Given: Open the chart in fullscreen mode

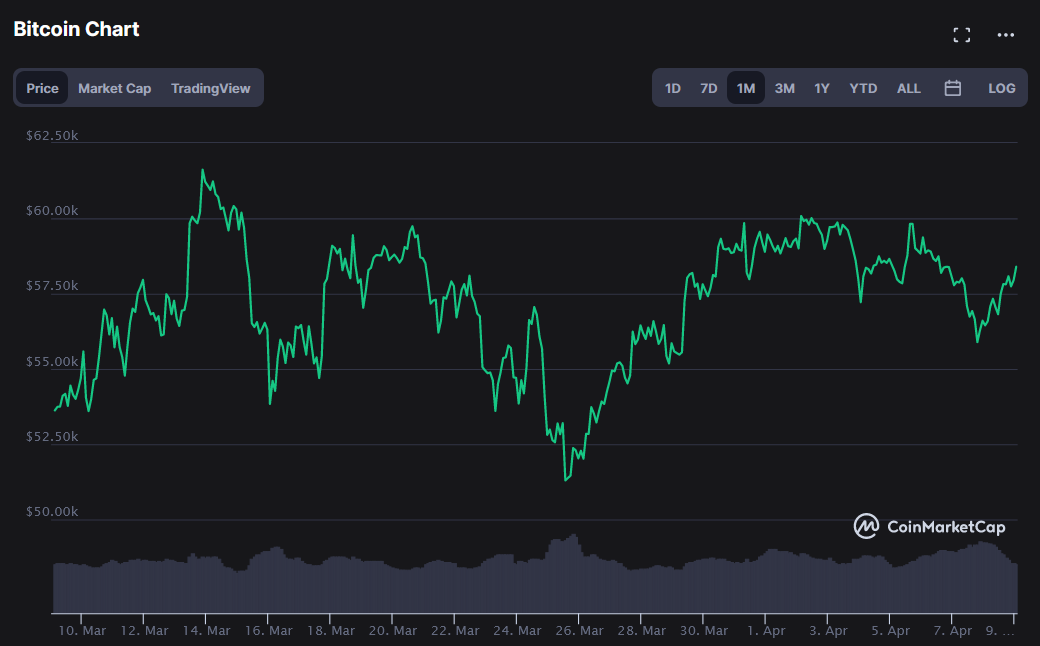Looking at the screenshot, I should 962,35.
